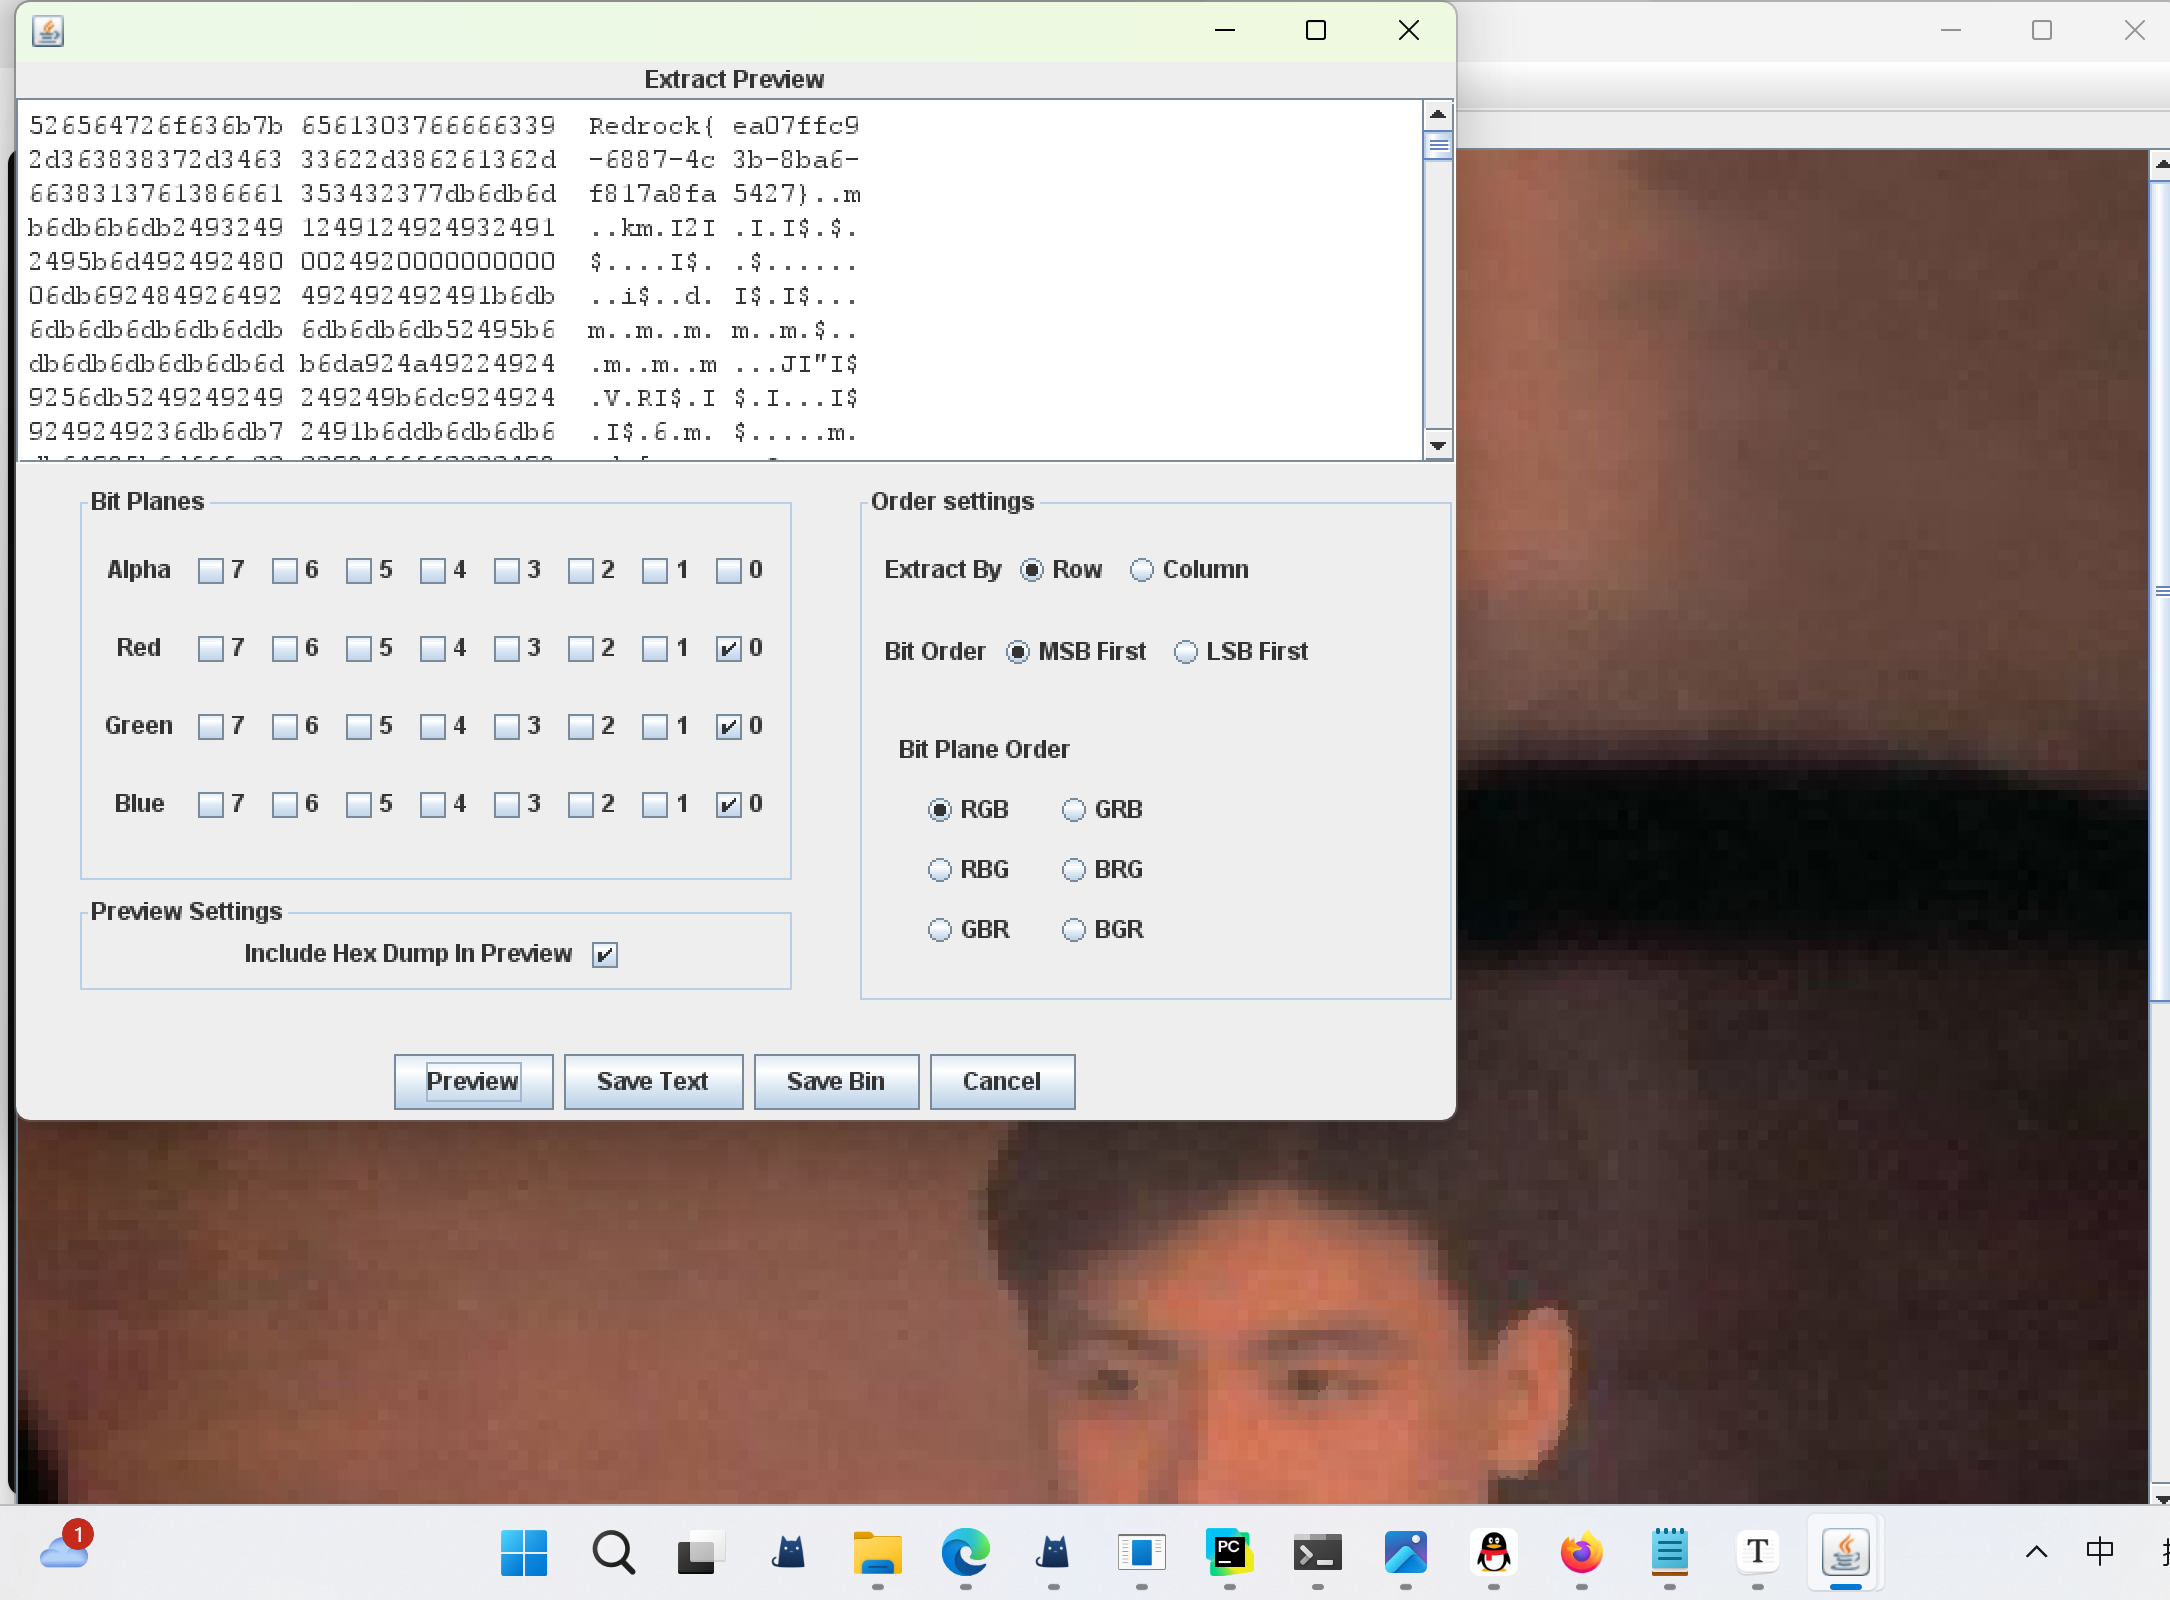The image size is (2170, 1600).
Task: Select BGR bit plane order
Action: click(x=1074, y=930)
